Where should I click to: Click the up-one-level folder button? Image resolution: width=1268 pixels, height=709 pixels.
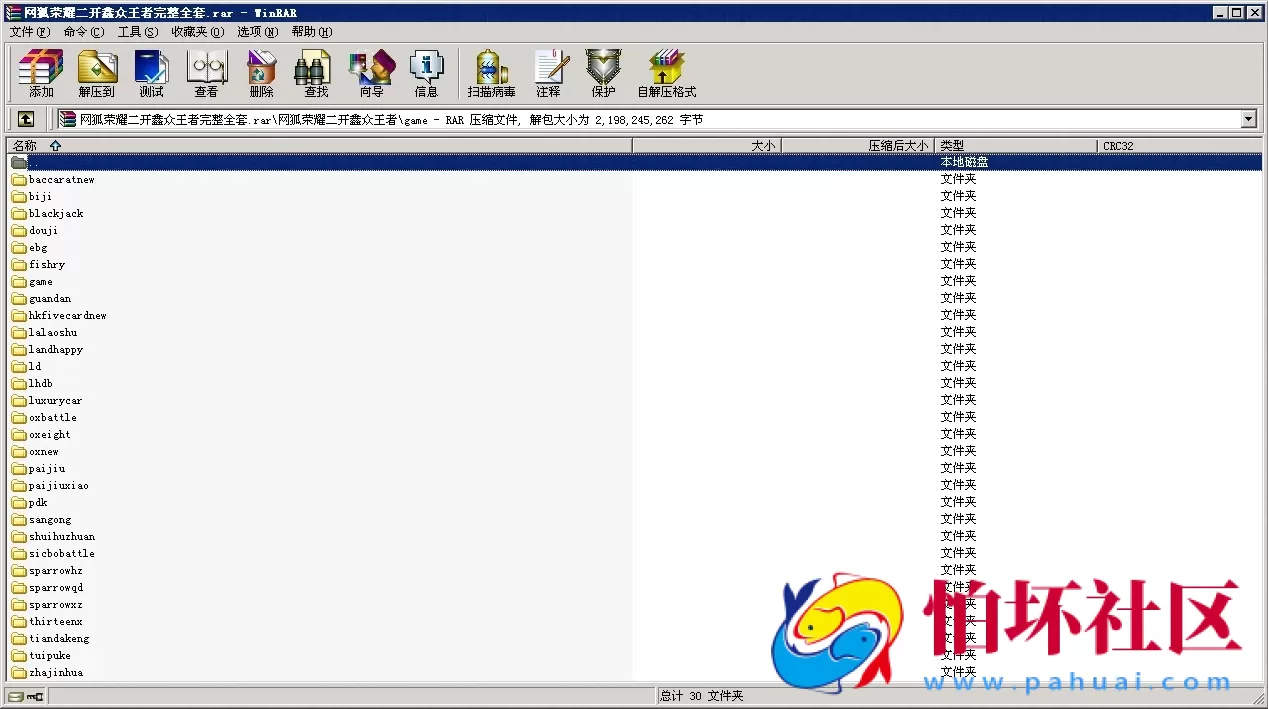point(26,120)
